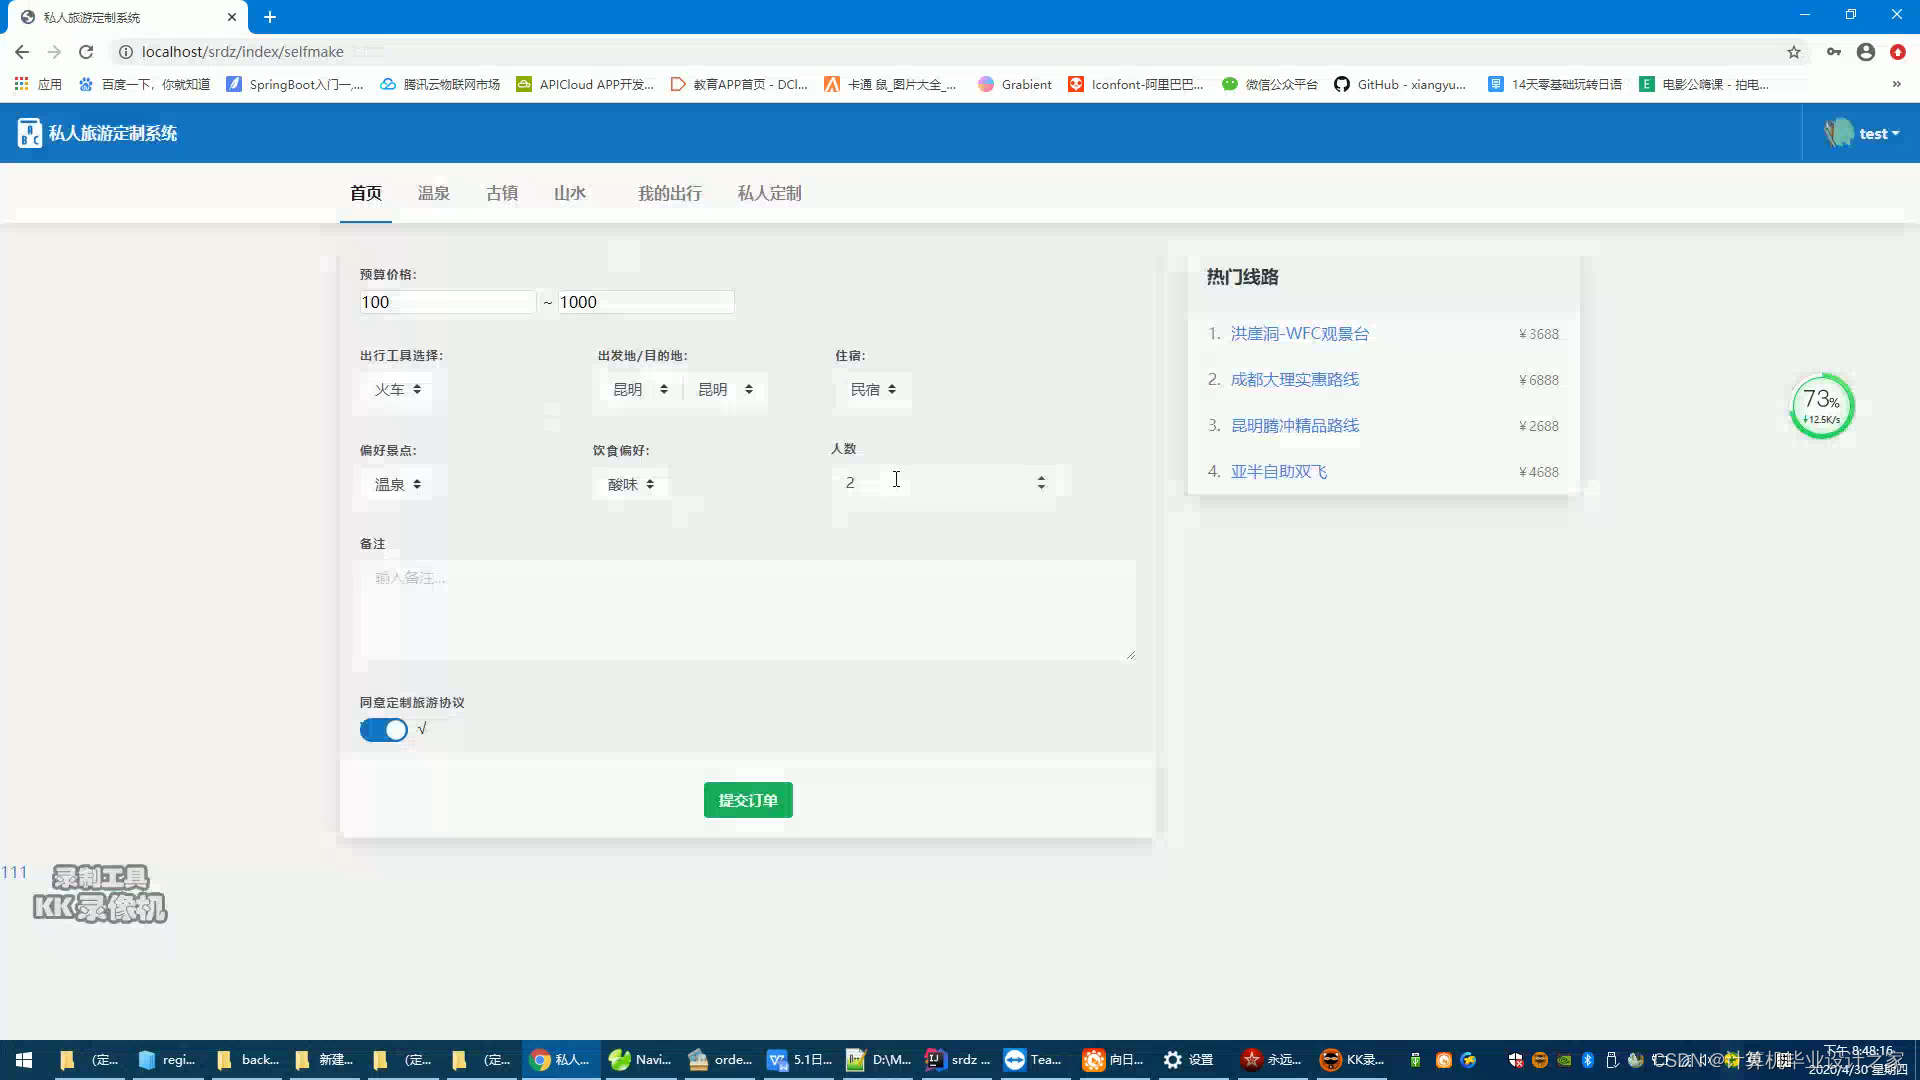
Task: Open the Iconfont-阿里巴巴 bookmark
Action: coord(1137,84)
